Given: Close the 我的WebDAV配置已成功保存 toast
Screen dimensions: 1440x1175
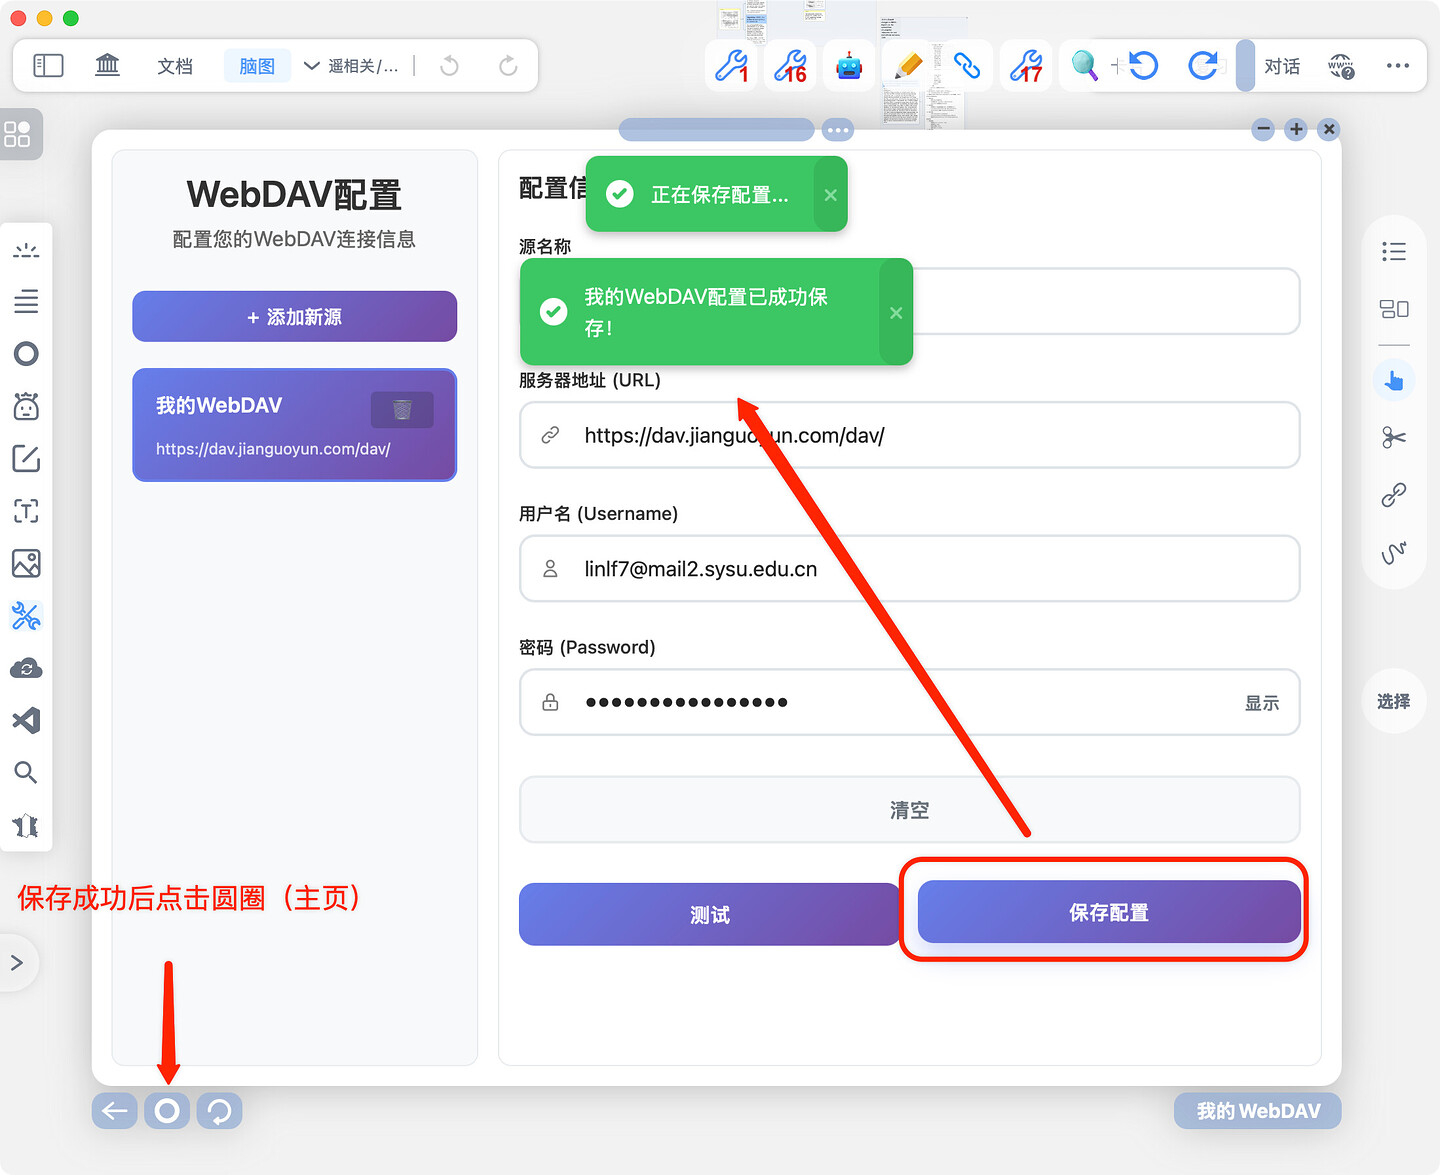Looking at the screenshot, I should coord(896,313).
